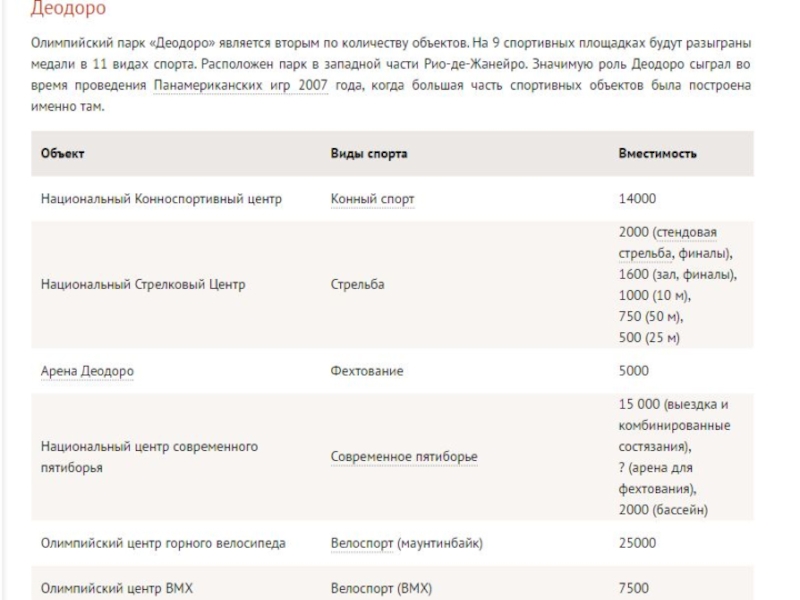Select the Олимпийский центр горного велосипеда cell

click(163, 543)
